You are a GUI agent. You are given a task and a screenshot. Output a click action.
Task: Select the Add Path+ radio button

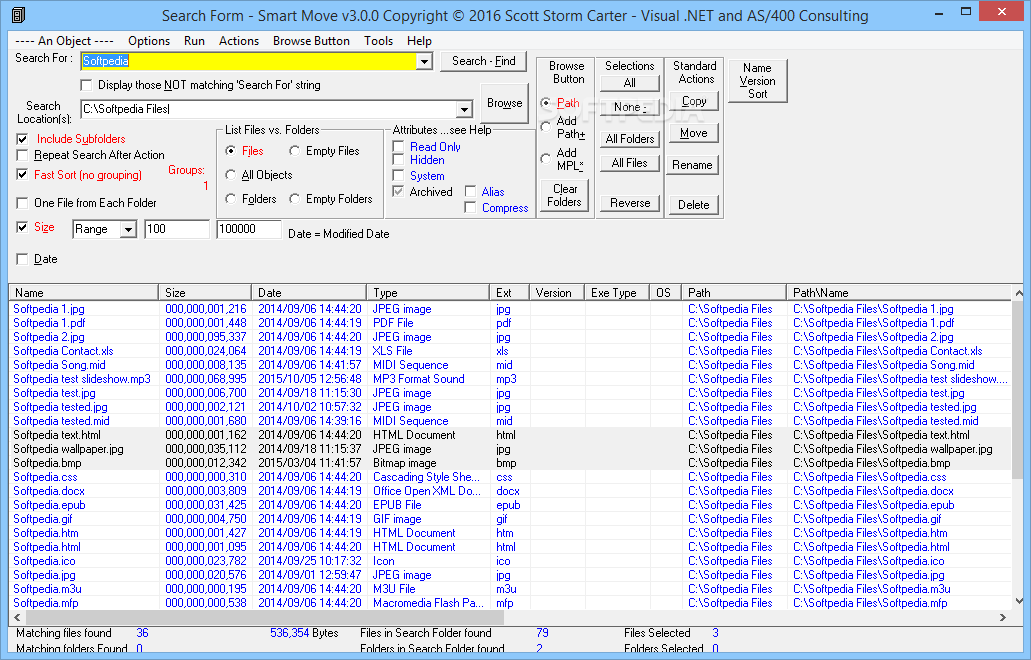coord(546,126)
